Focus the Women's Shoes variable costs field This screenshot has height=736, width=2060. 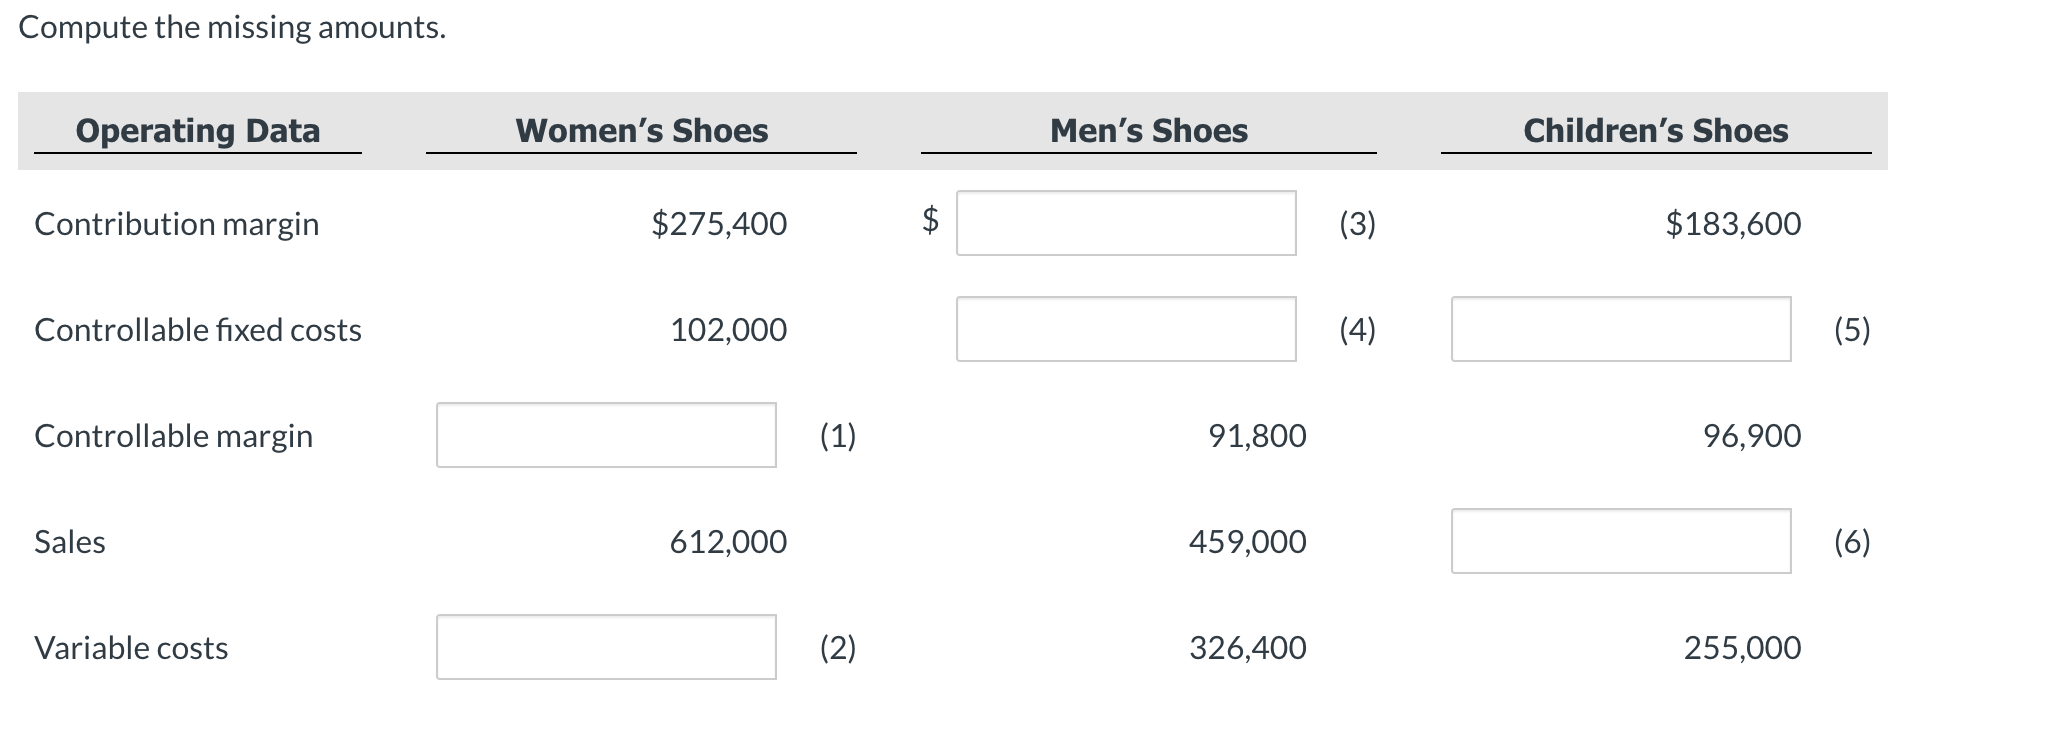pyautogui.click(x=606, y=647)
